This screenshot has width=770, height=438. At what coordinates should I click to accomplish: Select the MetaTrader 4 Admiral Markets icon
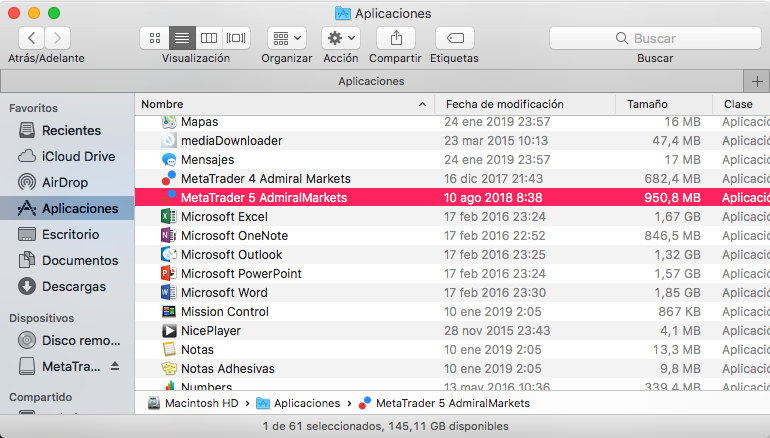coord(169,178)
